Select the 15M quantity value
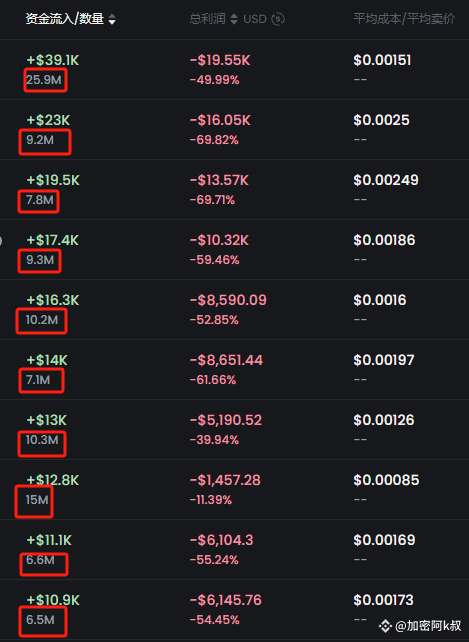The image size is (469, 642). [37, 500]
